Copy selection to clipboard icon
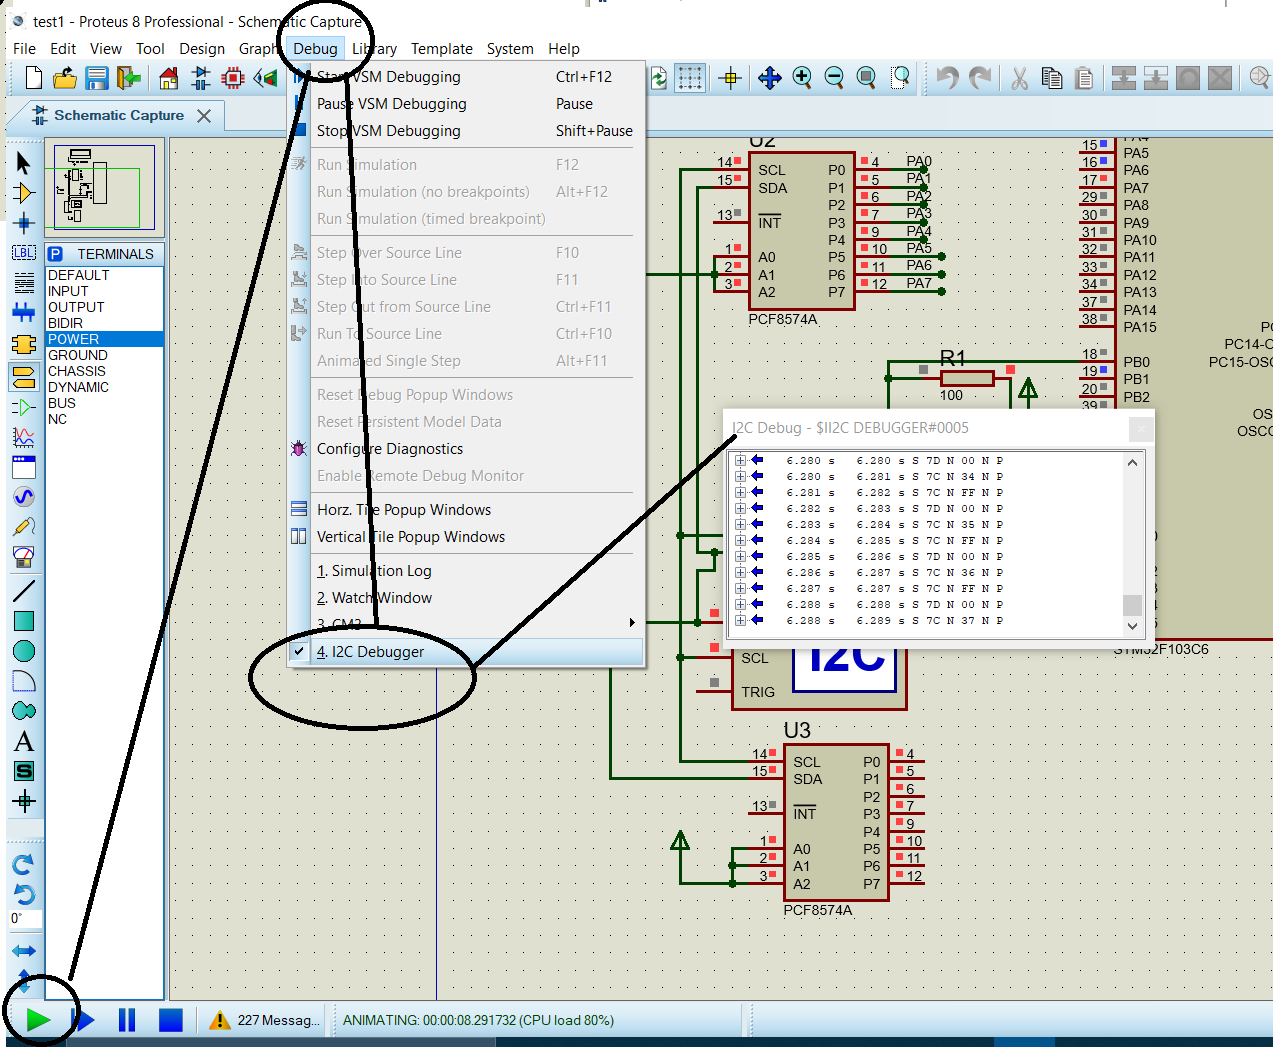Image resolution: width=1273 pixels, height=1047 pixels. pyautogui.click(x=1051, y=78)
